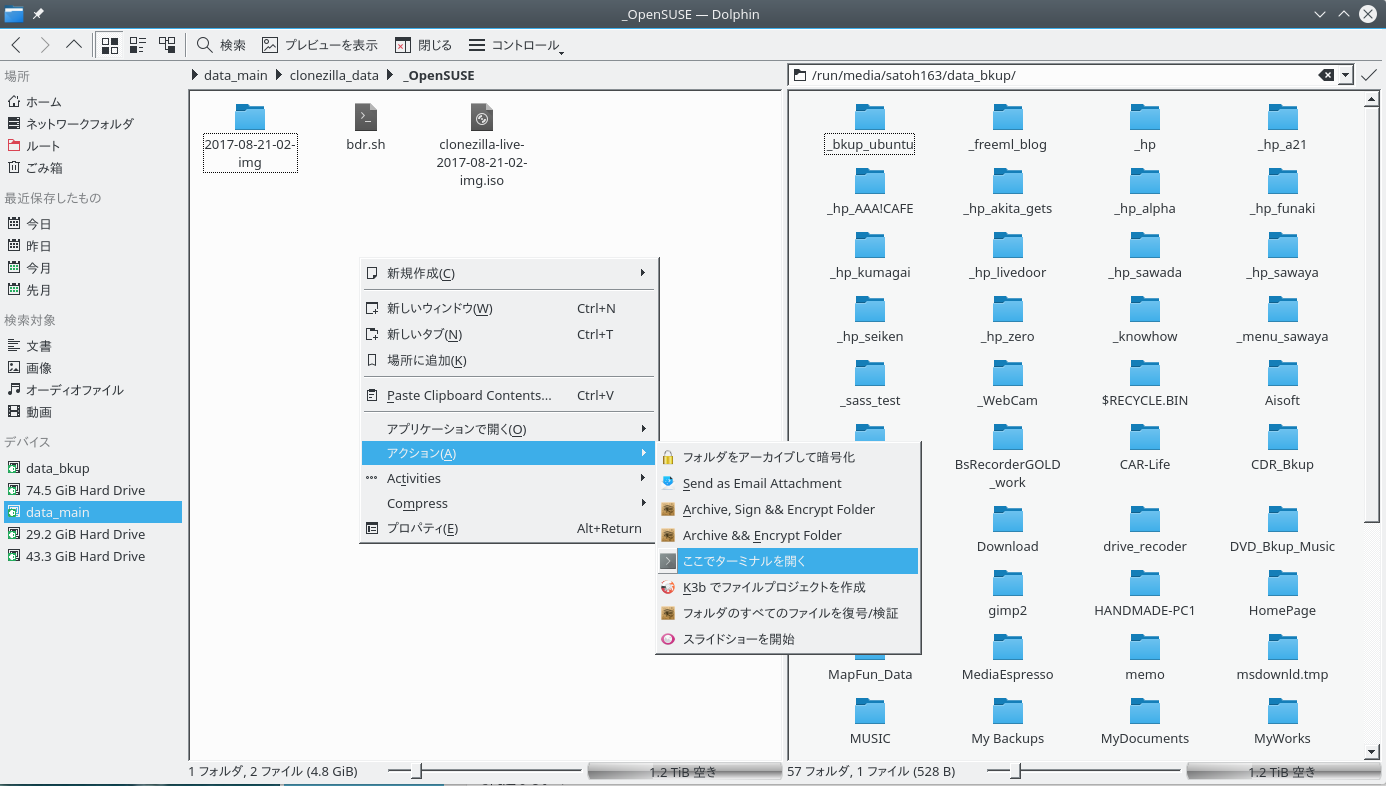
Task: Select the bdr.sh script file
Action: point(366,128)
